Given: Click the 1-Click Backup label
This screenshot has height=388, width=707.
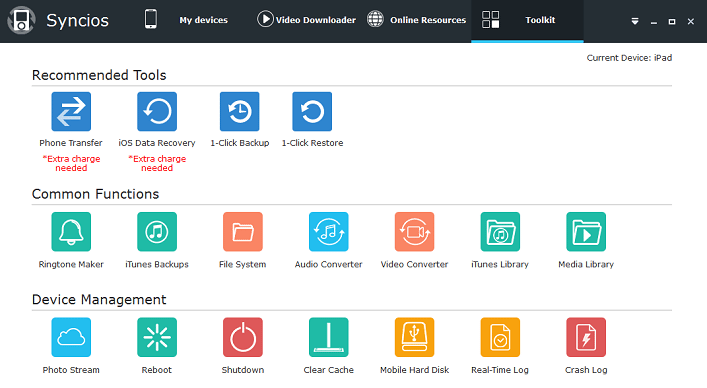Looking at the screenshot, I should (x=239, y=143).
